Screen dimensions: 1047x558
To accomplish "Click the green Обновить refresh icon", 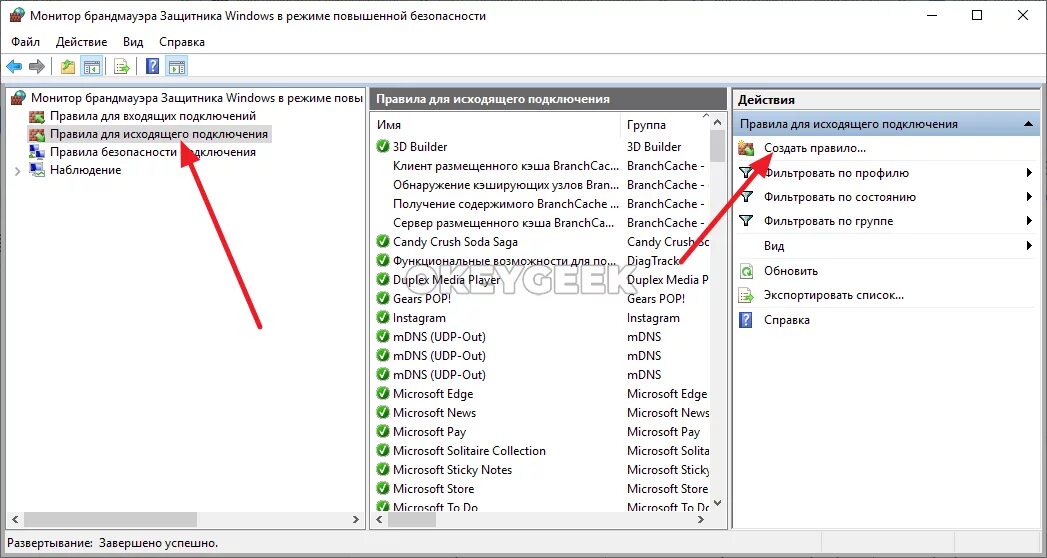I will (x=747, y=271).
